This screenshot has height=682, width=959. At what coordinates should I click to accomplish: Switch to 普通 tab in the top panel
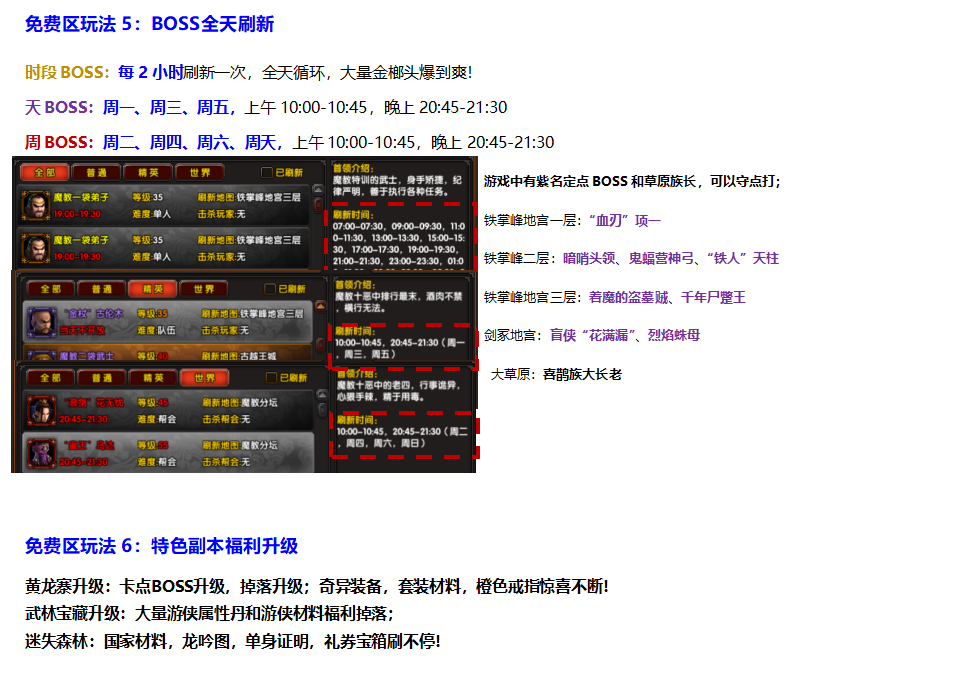(x=96, y=173)
